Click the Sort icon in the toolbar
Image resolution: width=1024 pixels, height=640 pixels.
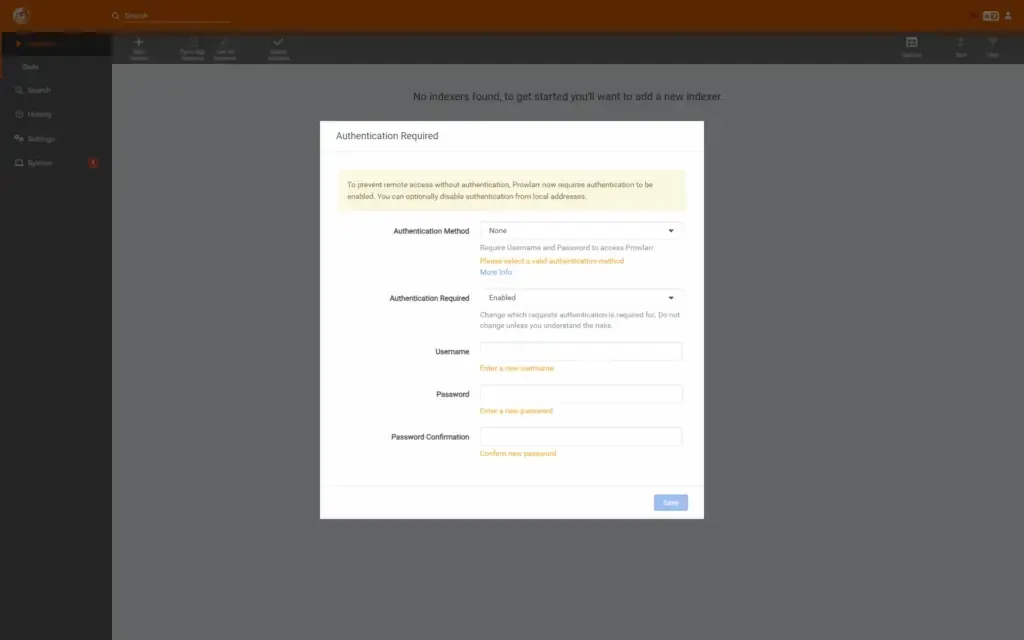pos(960,43)
